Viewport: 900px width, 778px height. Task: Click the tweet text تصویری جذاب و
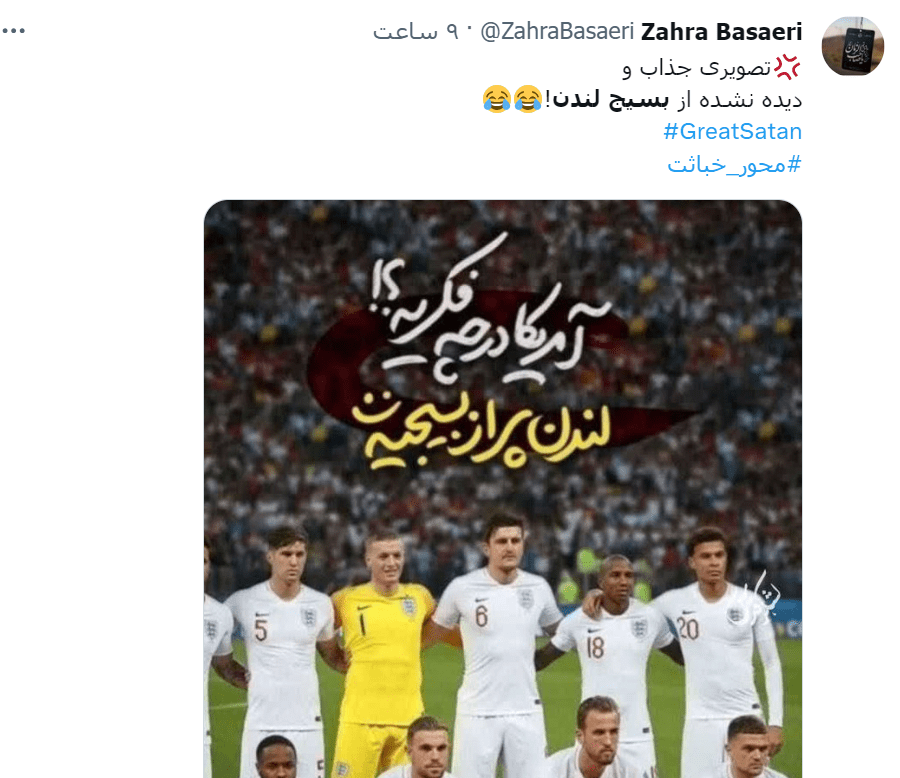tap(697, 68)
